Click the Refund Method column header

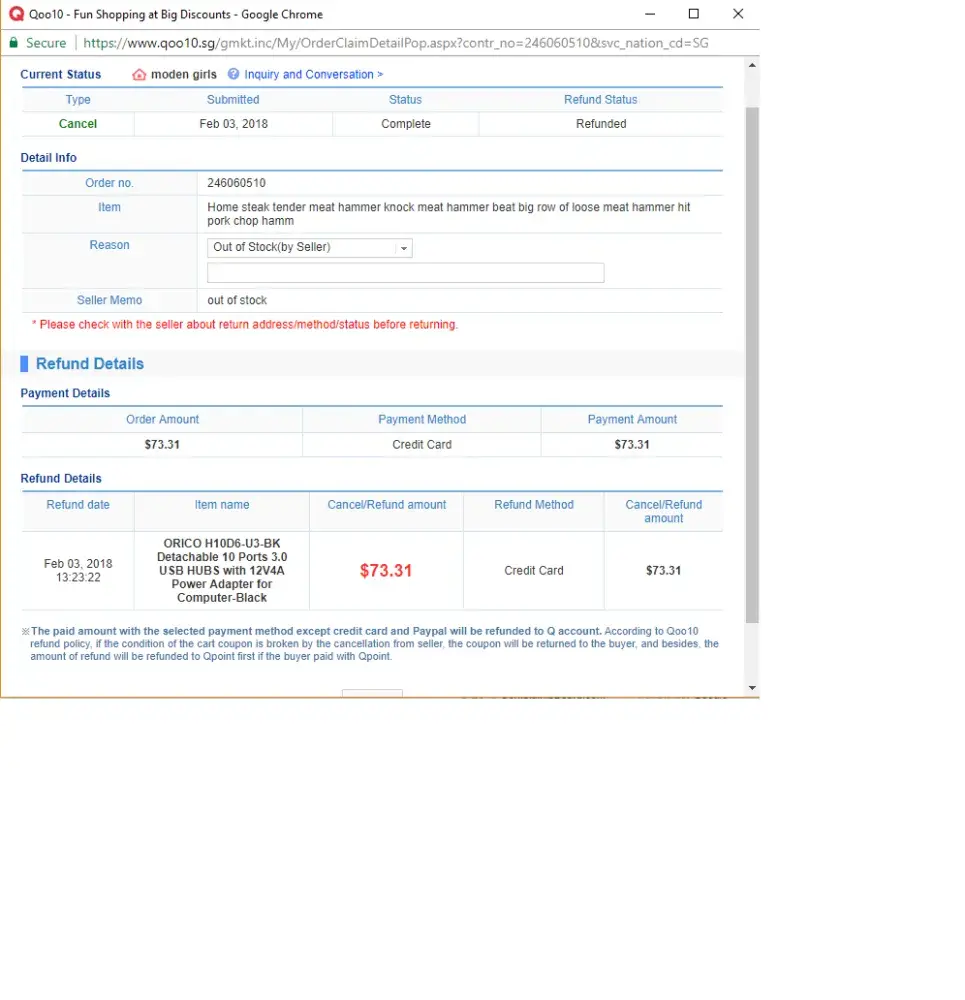(x=534, y=505)
